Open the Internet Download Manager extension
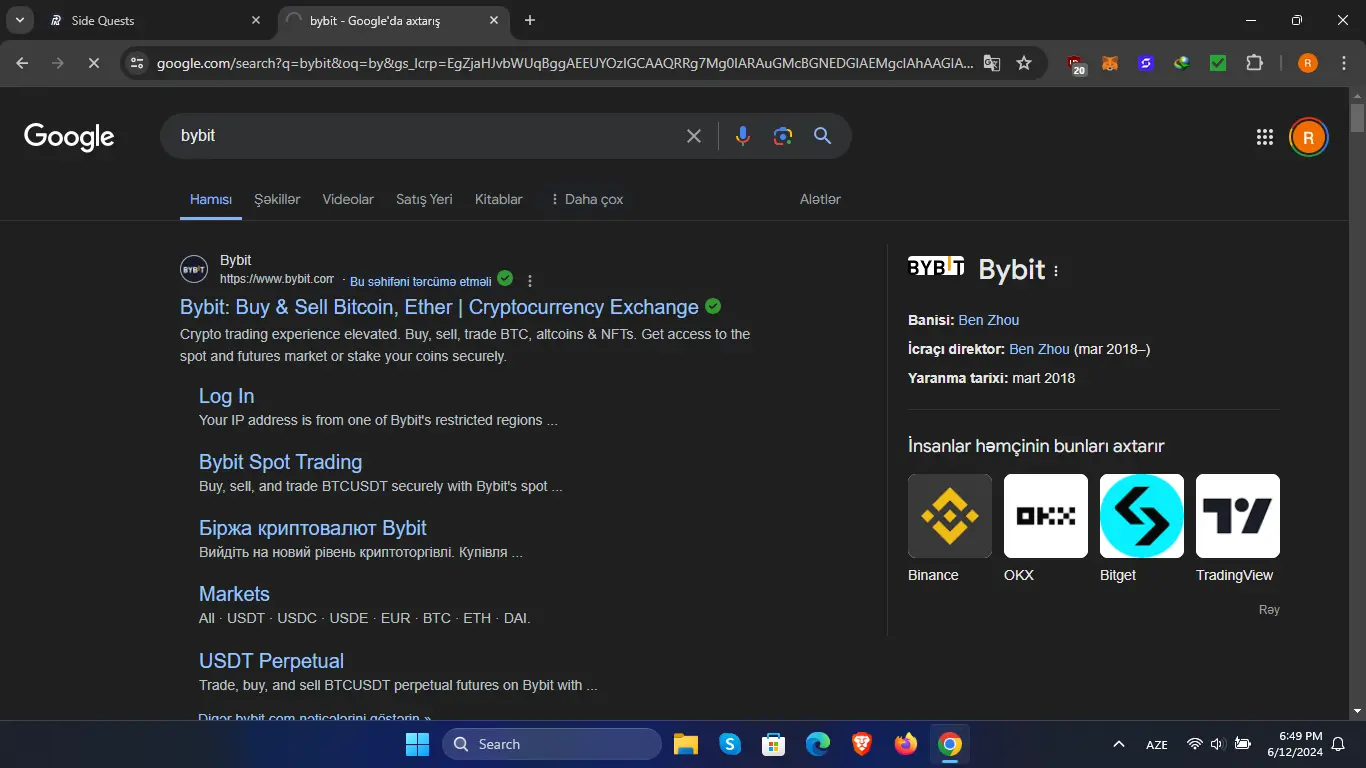Screen dimensions: 1366x768 click(1182, 63)
